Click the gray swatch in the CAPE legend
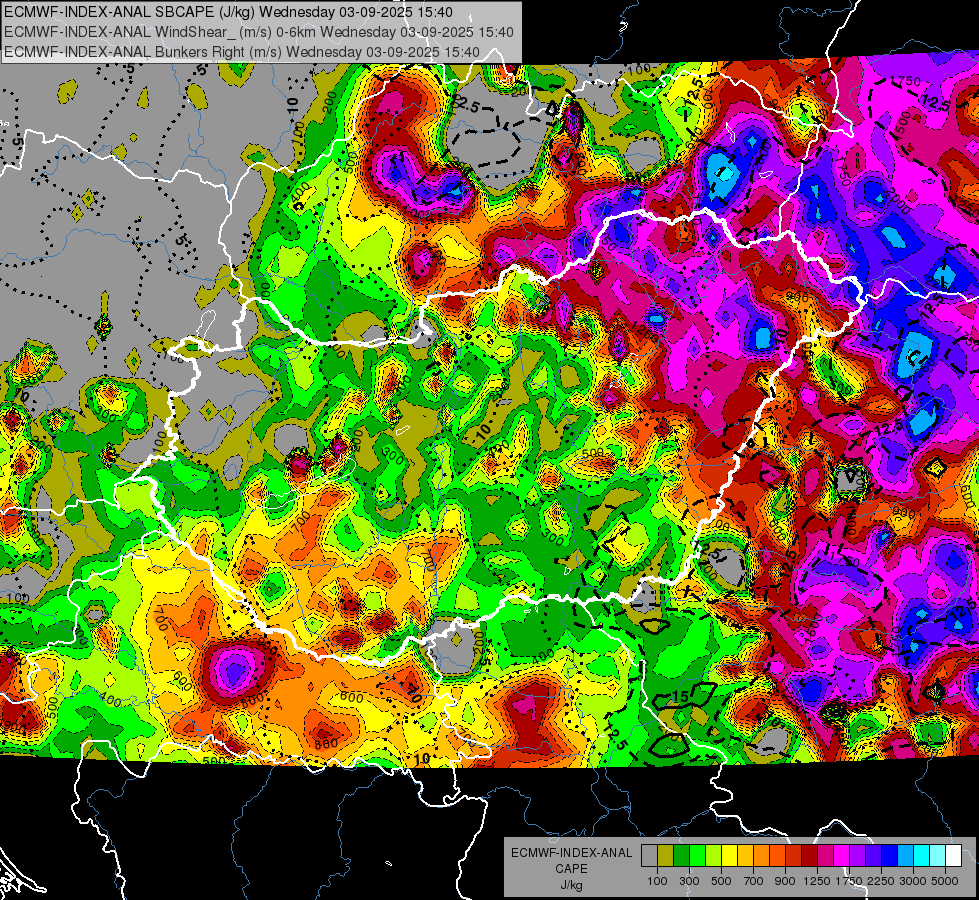Viewport: 979px width, 900px height. point(649,856)
